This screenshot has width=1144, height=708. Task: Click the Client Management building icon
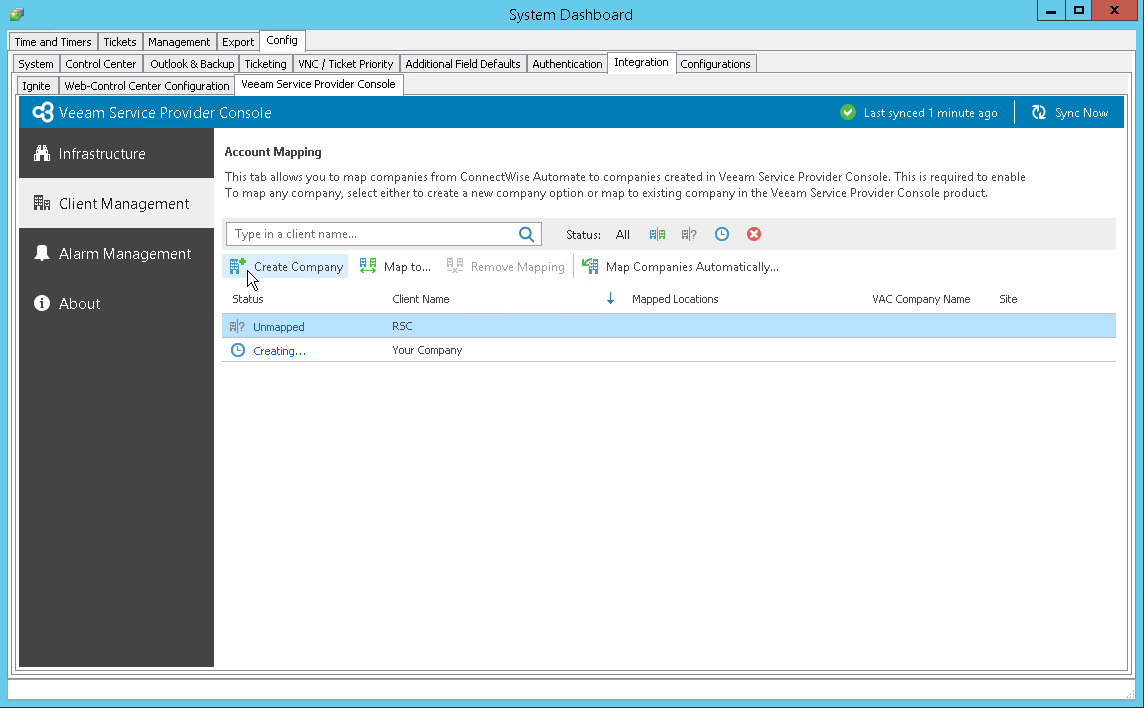pyautogui.click(x=42, y=203)
